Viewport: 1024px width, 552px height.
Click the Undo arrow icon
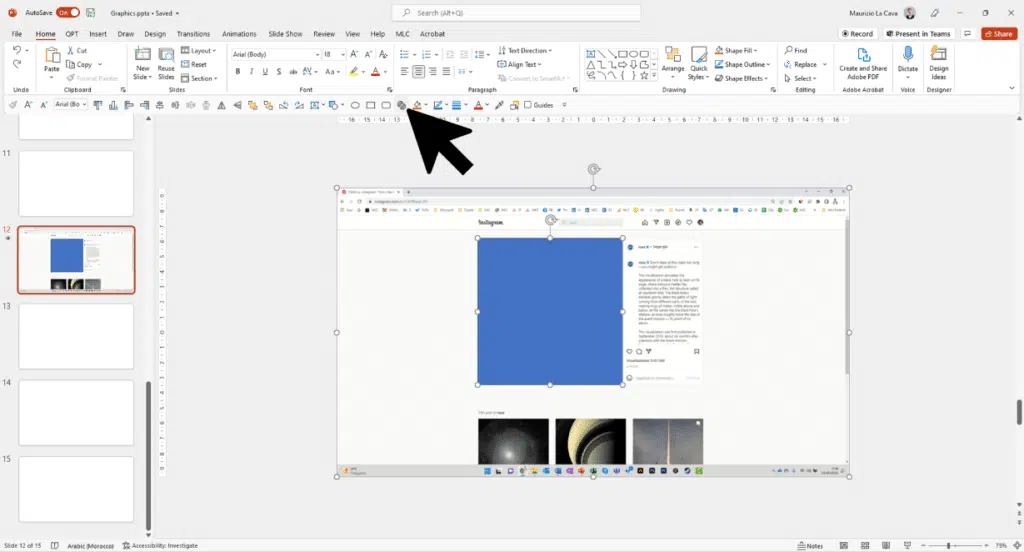[17, 50]
